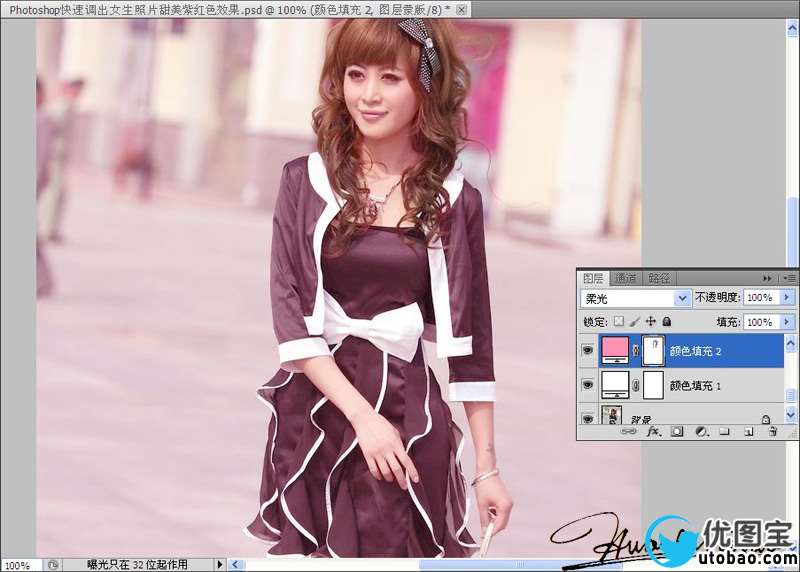Open the 不透明度 slider arrow

coord(786,297)
